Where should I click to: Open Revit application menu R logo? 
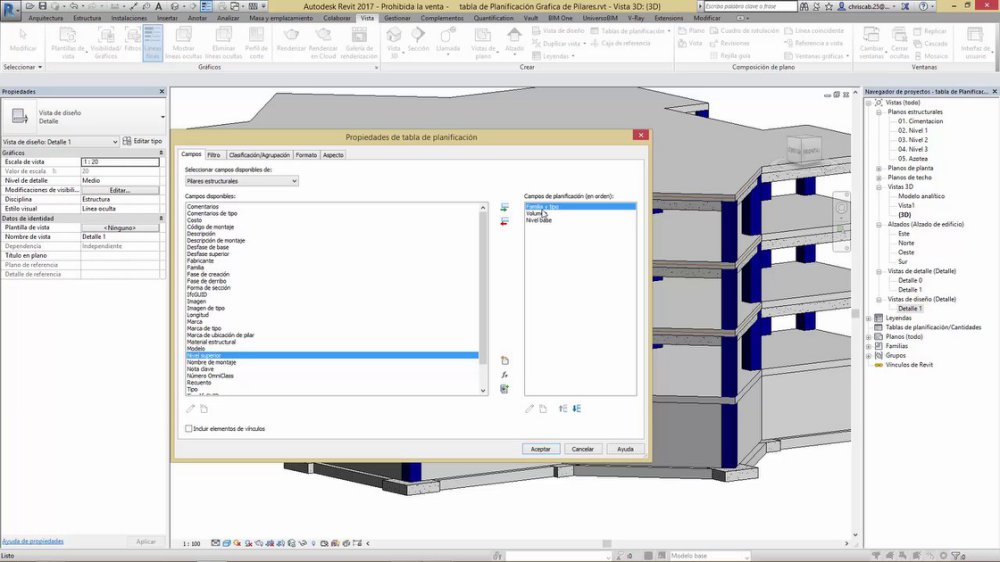pyautogui.click(x=10, y=11)
